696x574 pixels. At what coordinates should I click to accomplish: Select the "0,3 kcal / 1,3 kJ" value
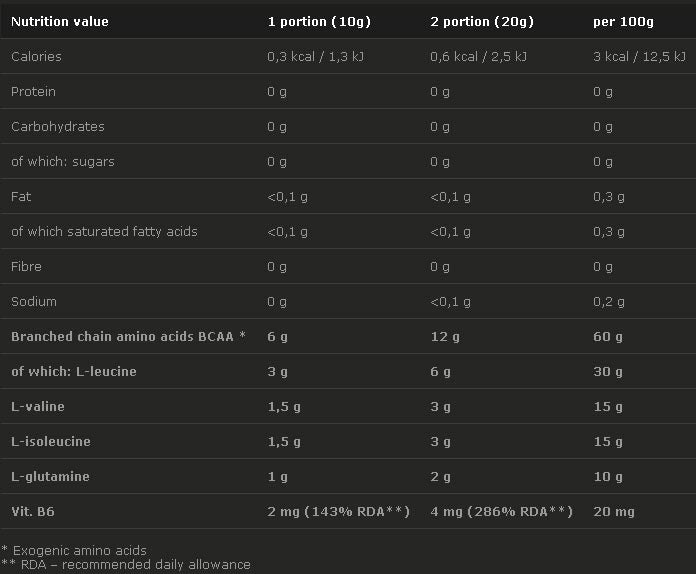coord(316,56)
